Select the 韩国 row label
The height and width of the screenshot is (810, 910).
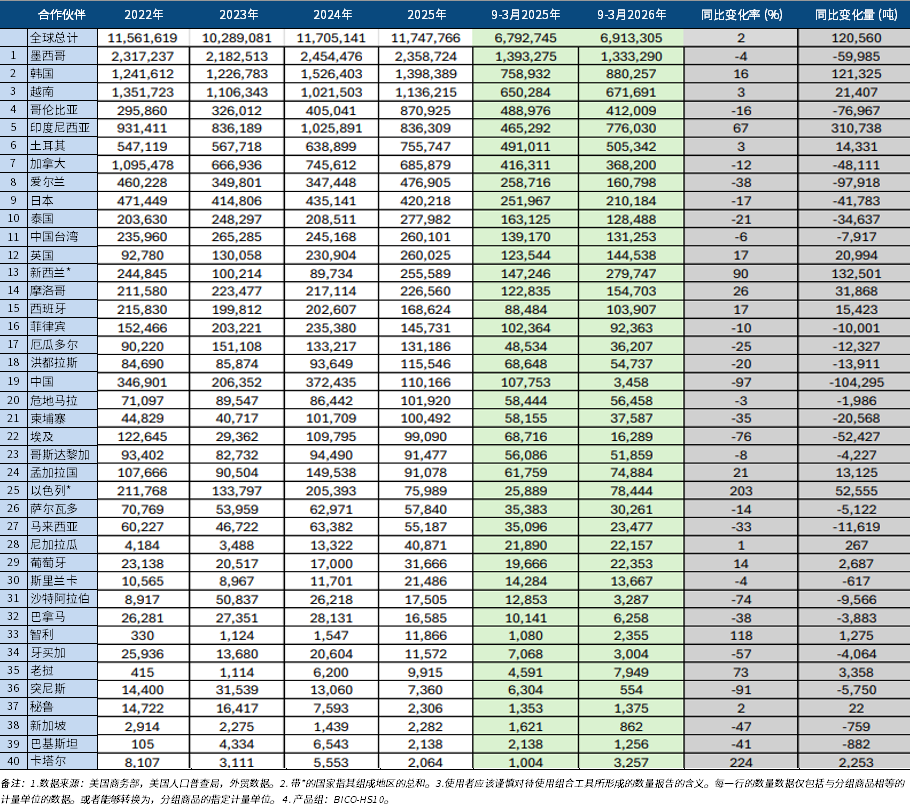[x=42, y=74]
